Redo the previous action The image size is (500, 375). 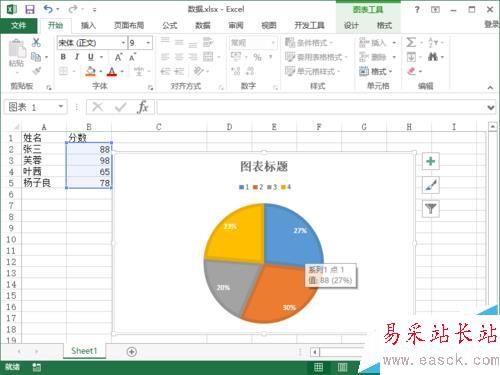tap(73, 9)
